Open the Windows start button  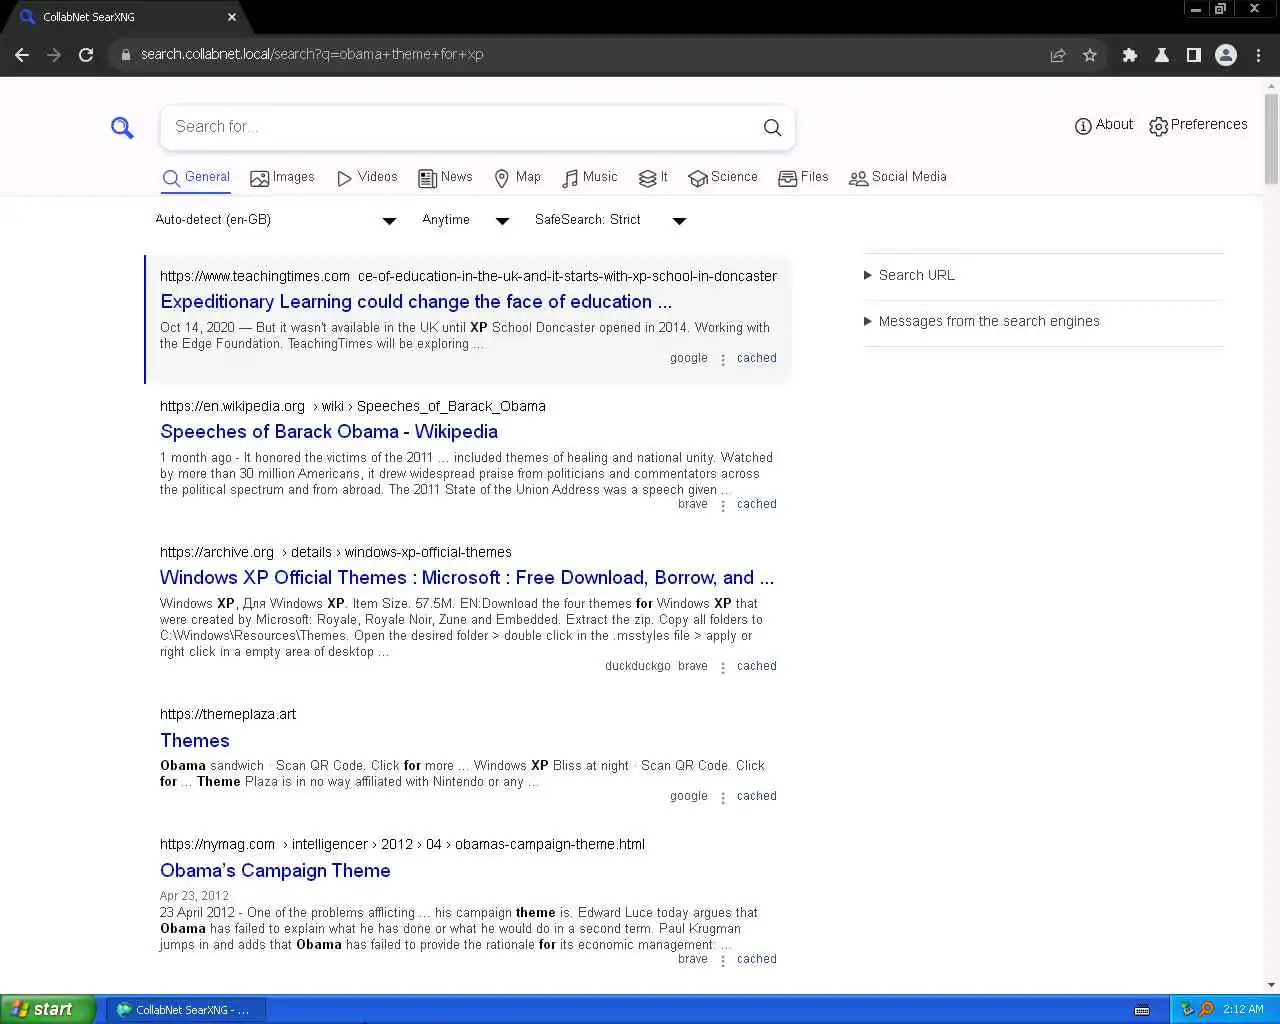pos(48,1009)
